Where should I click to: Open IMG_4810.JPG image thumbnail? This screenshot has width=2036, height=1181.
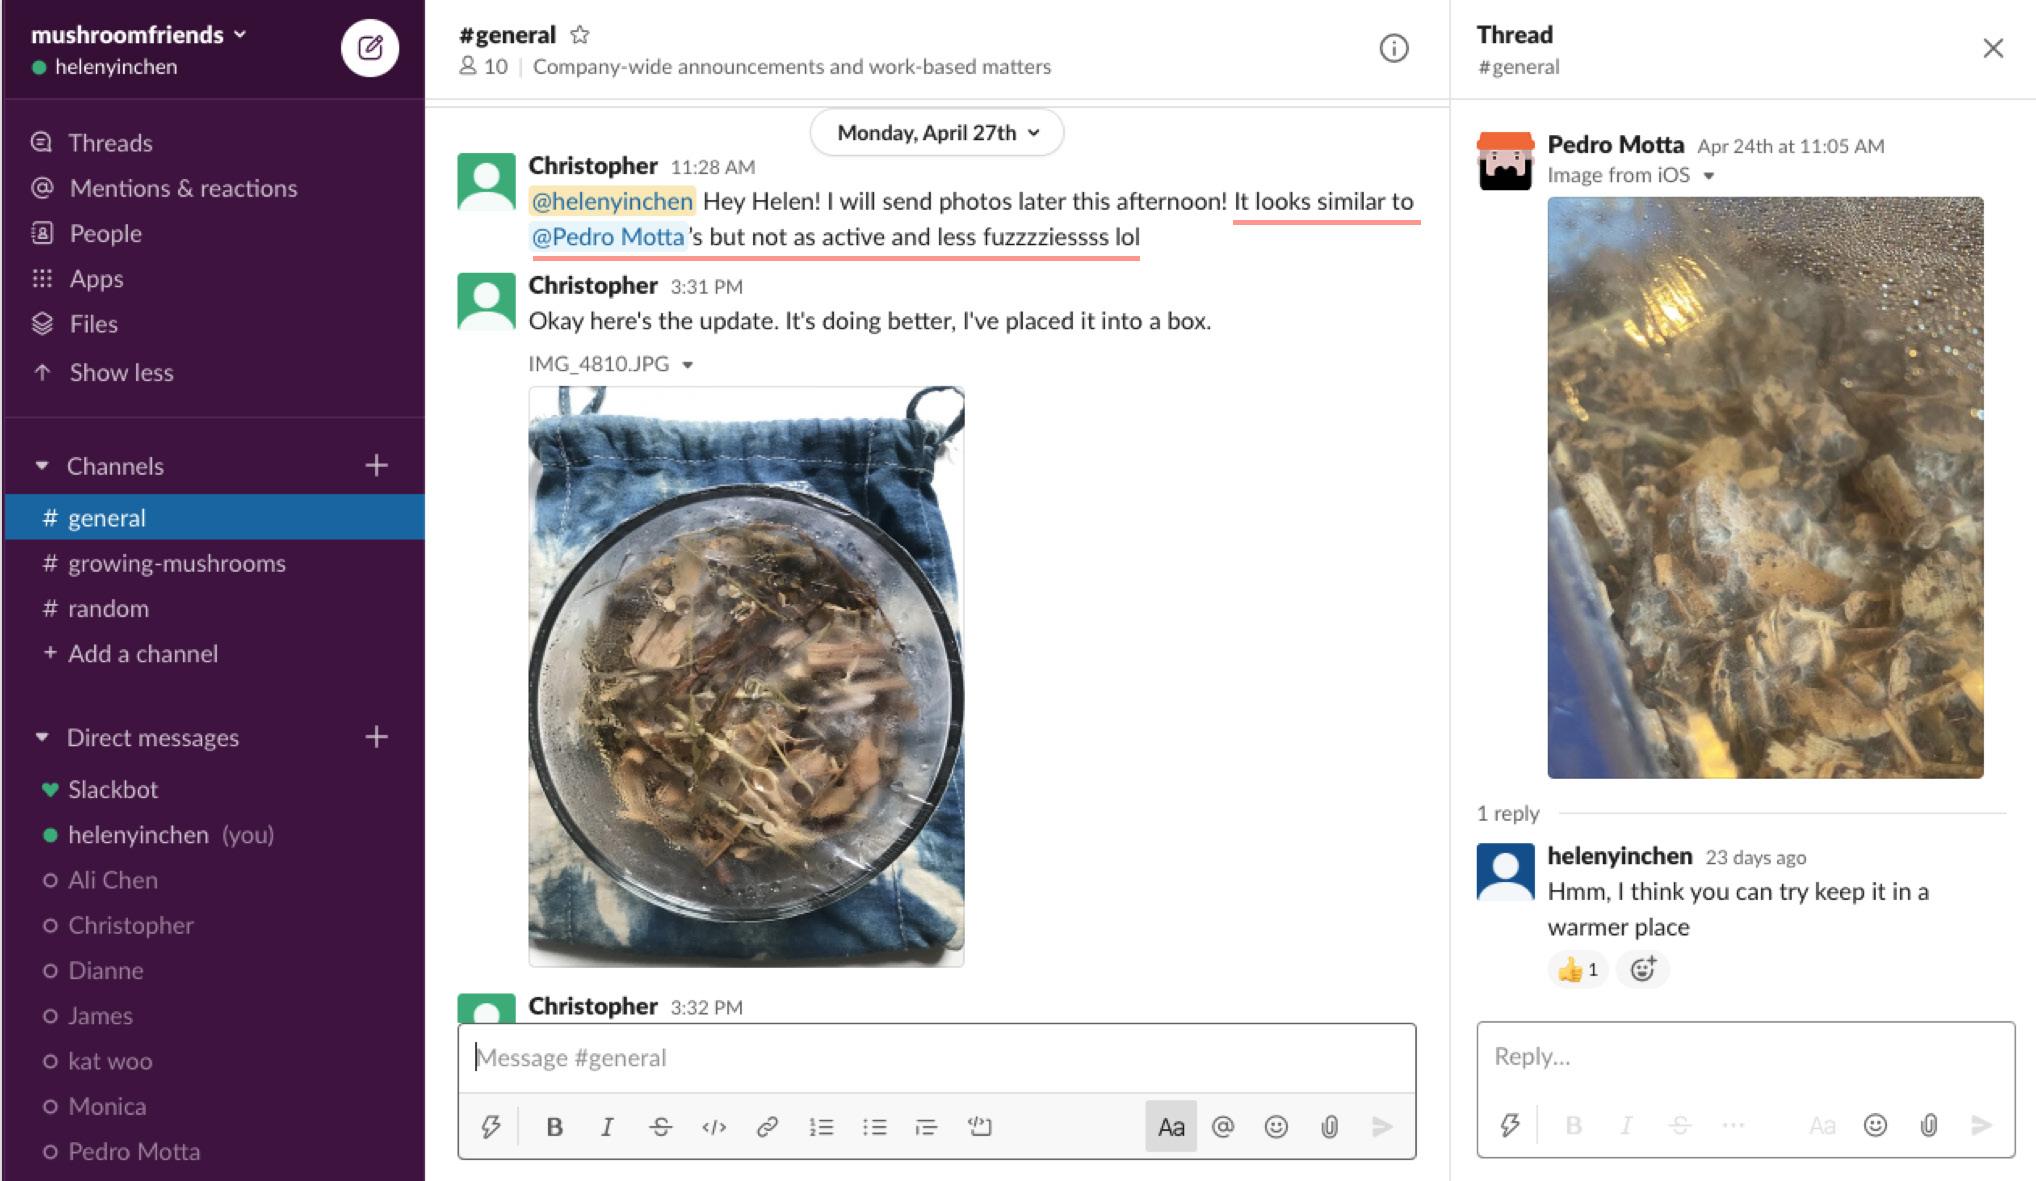[x=746, y=676]
